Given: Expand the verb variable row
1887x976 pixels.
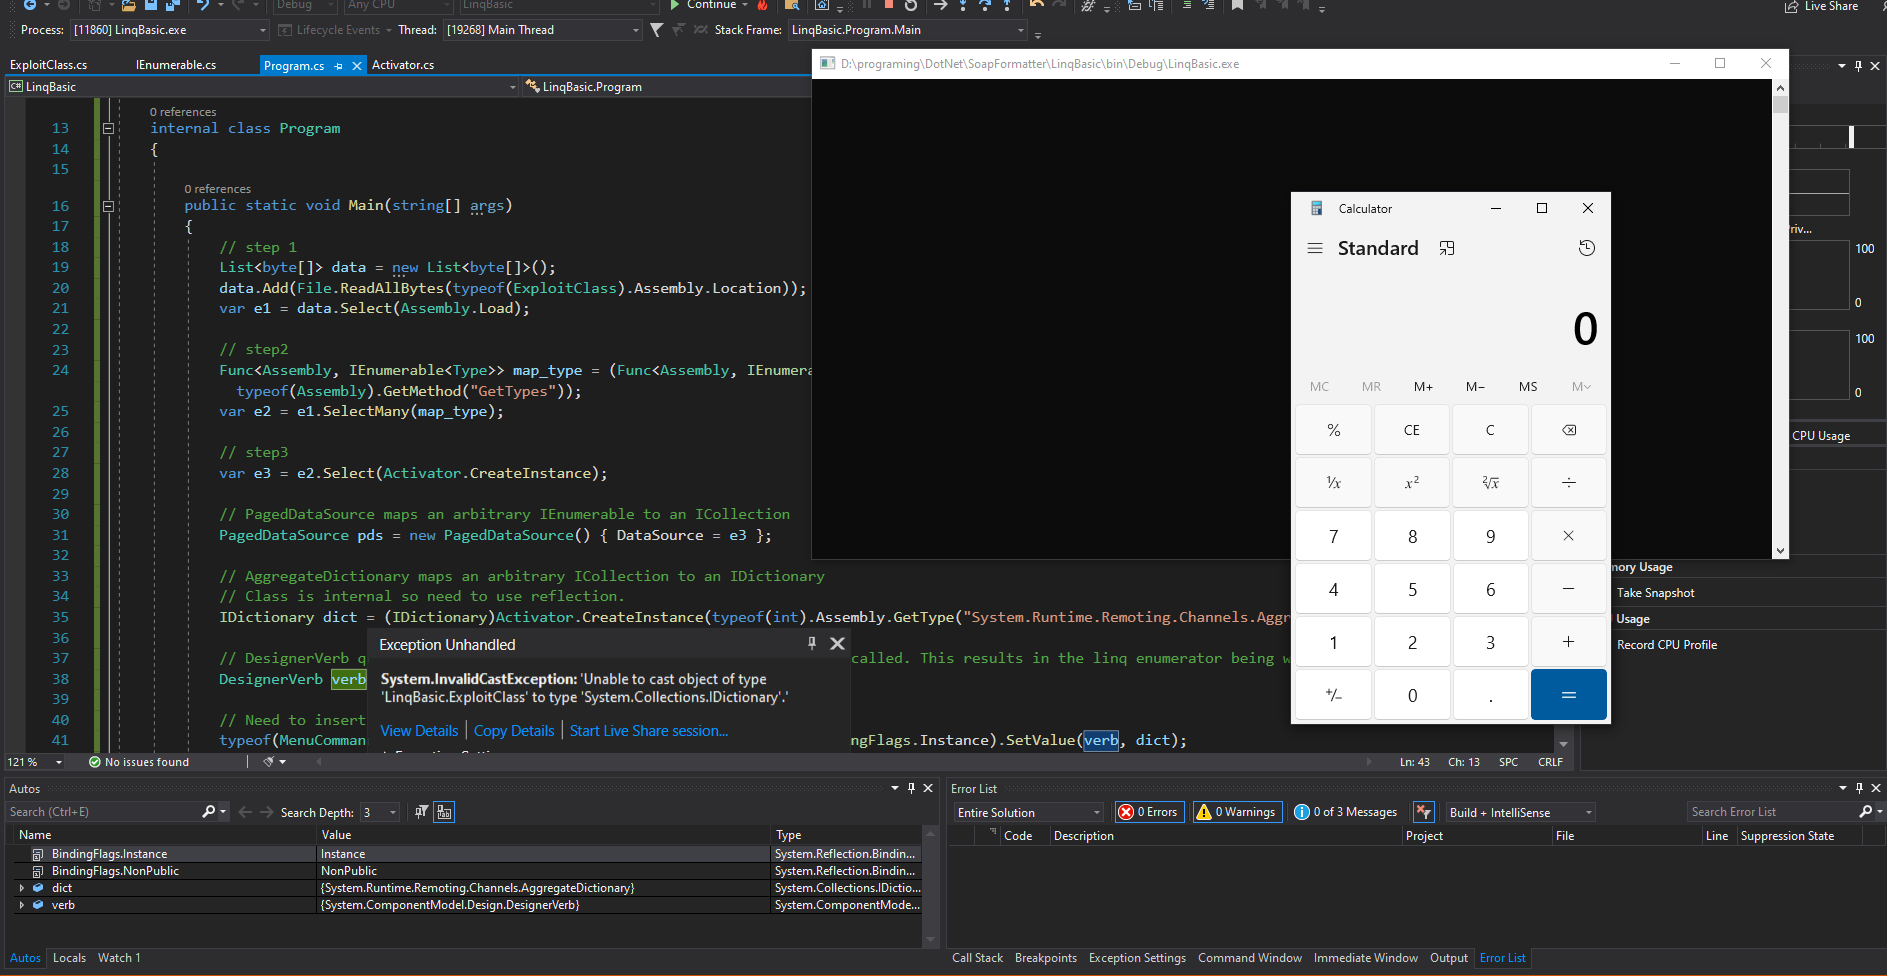Looking at the screenshot, I should coord(22,905).
